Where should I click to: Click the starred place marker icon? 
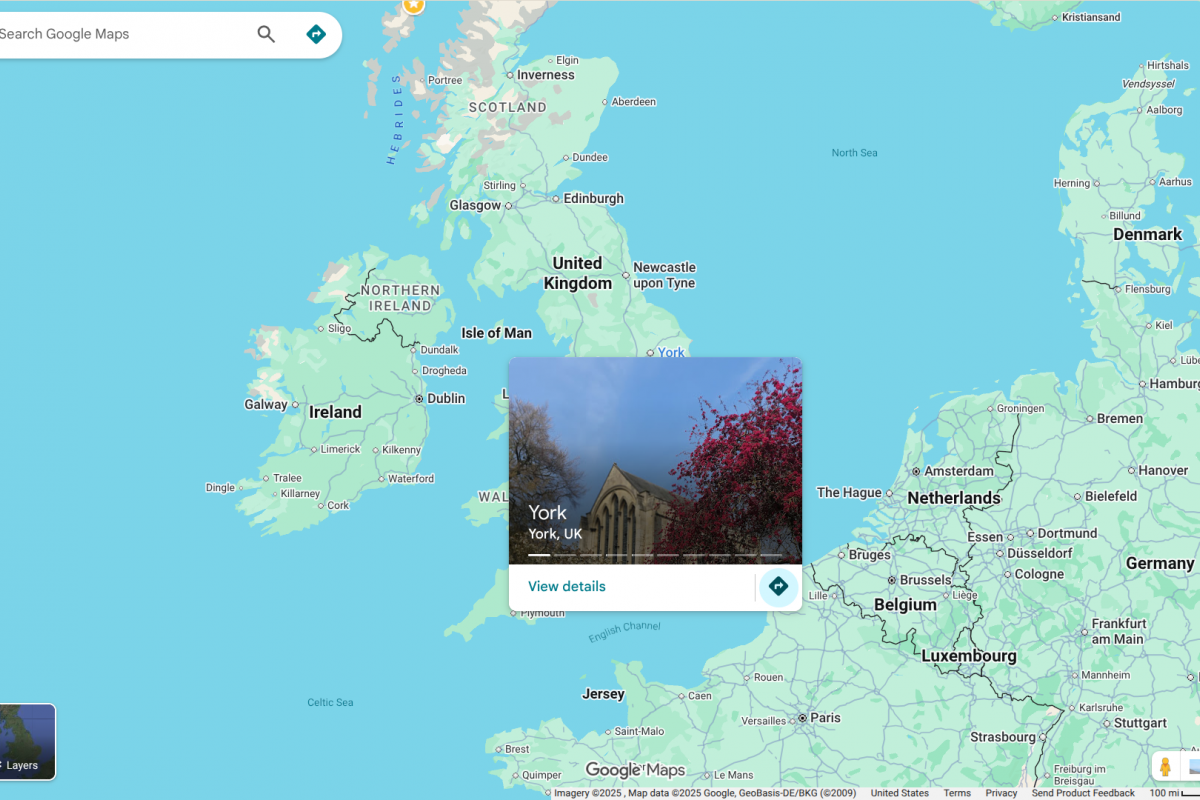coord(413,5)
